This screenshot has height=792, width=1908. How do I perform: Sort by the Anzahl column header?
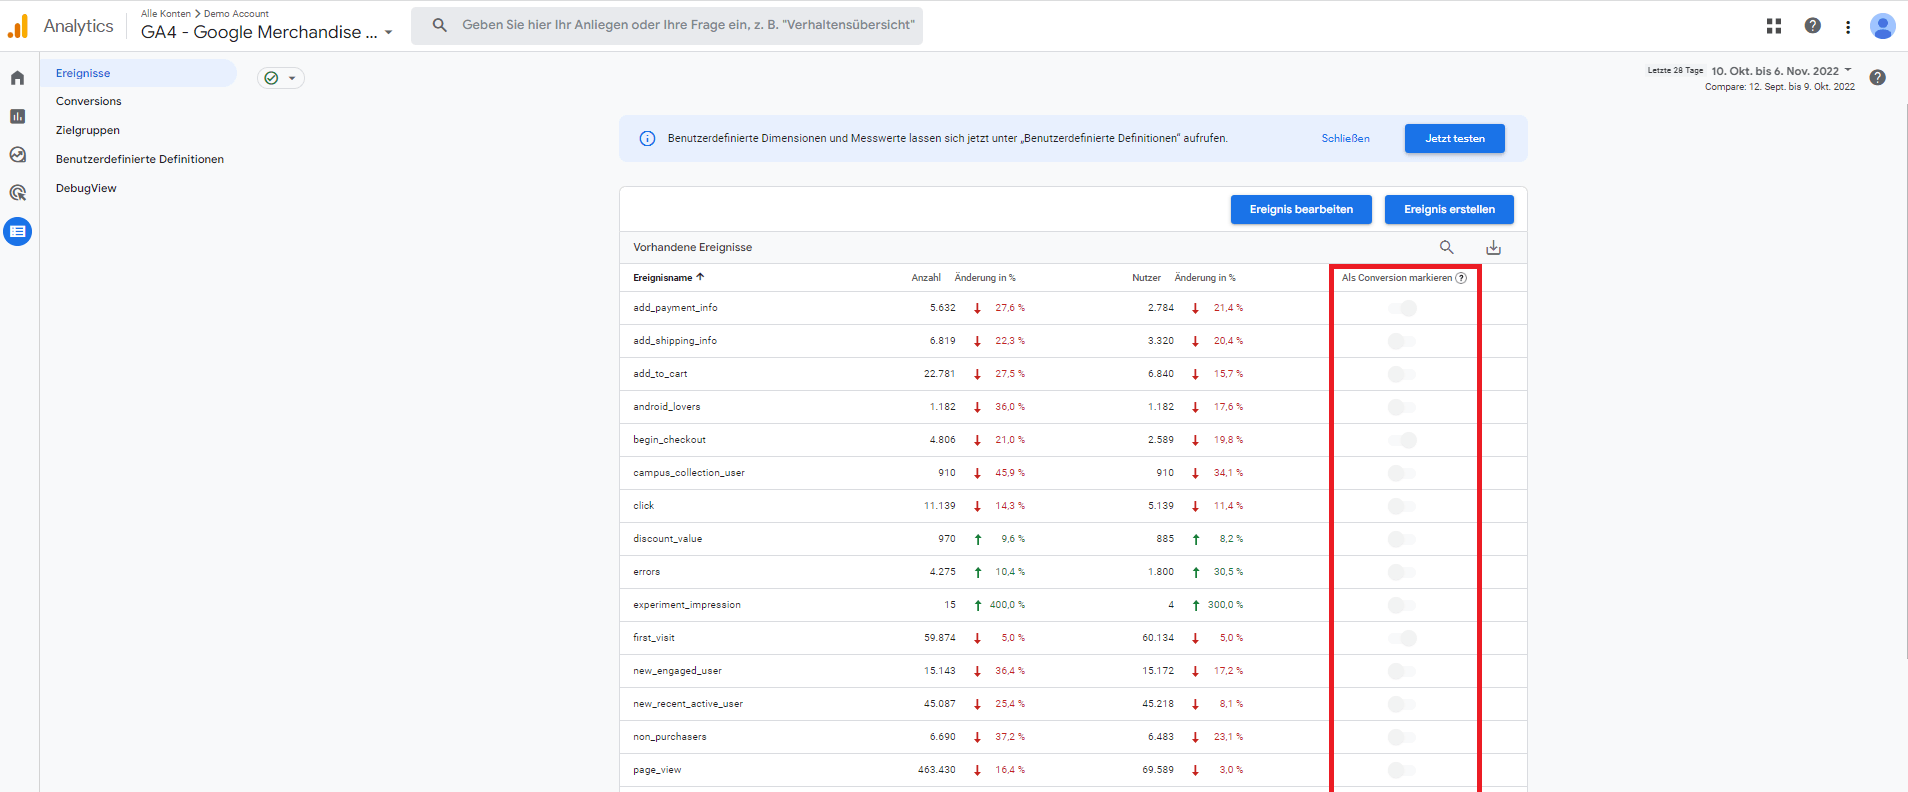[x=926, y=278]
